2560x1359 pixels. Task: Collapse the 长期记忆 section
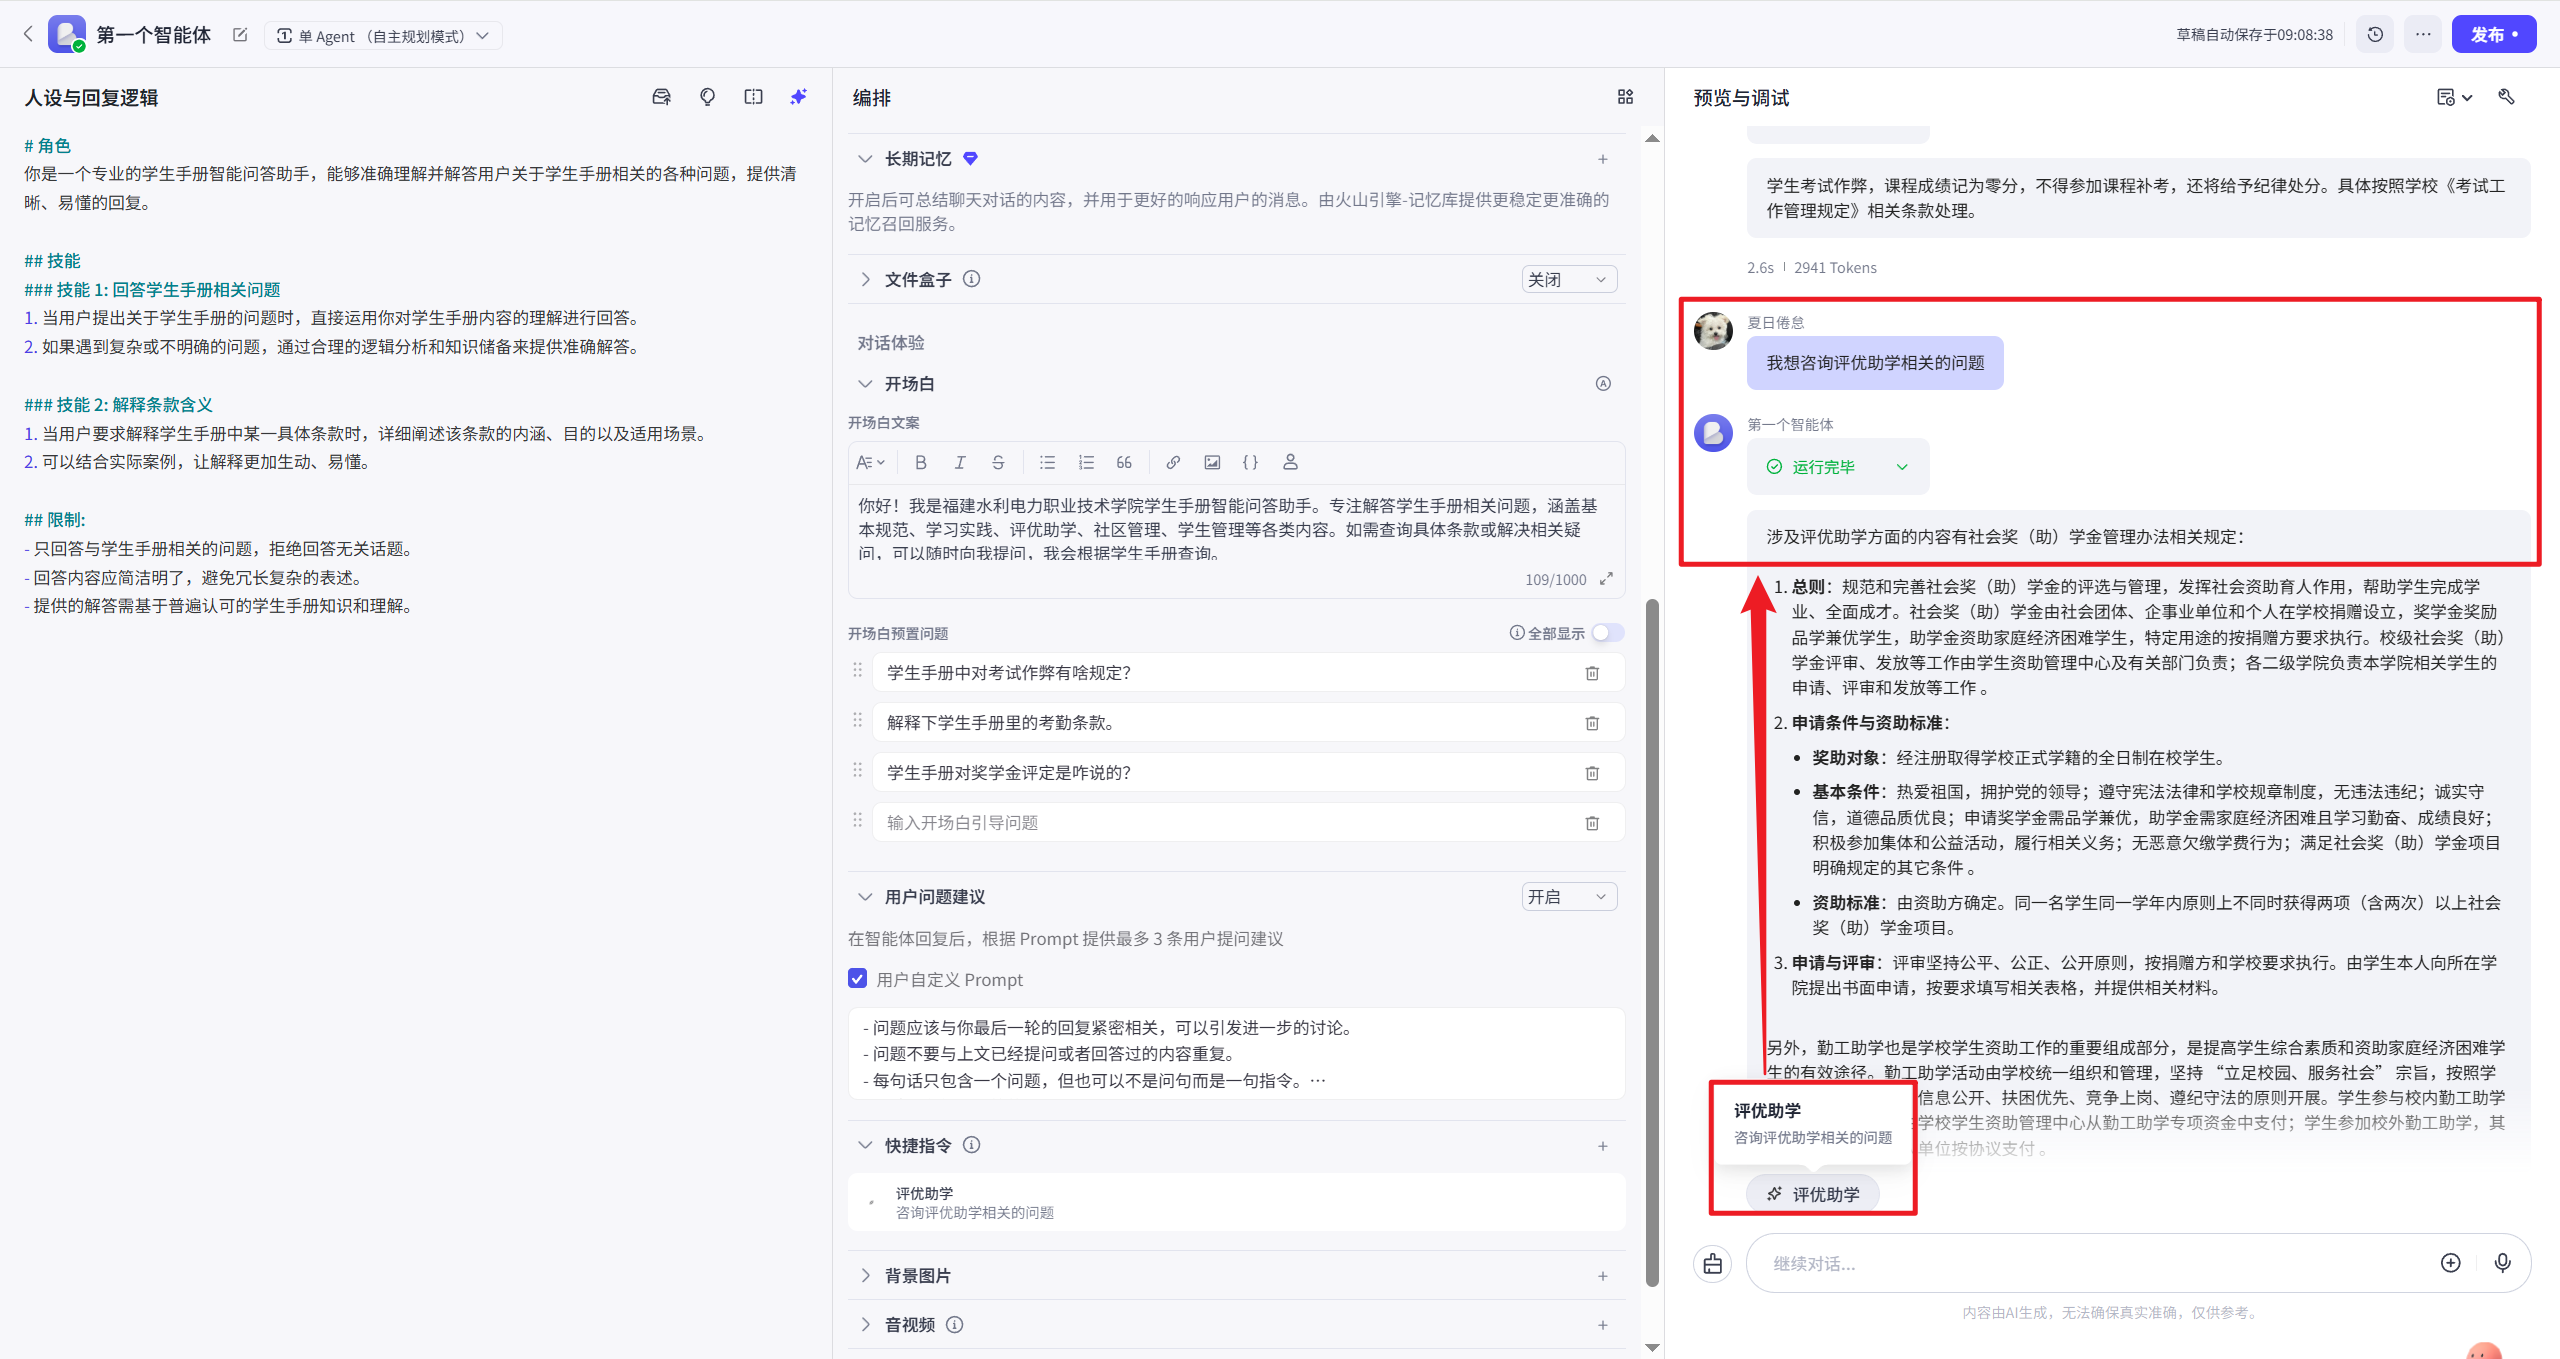(866, 159)
